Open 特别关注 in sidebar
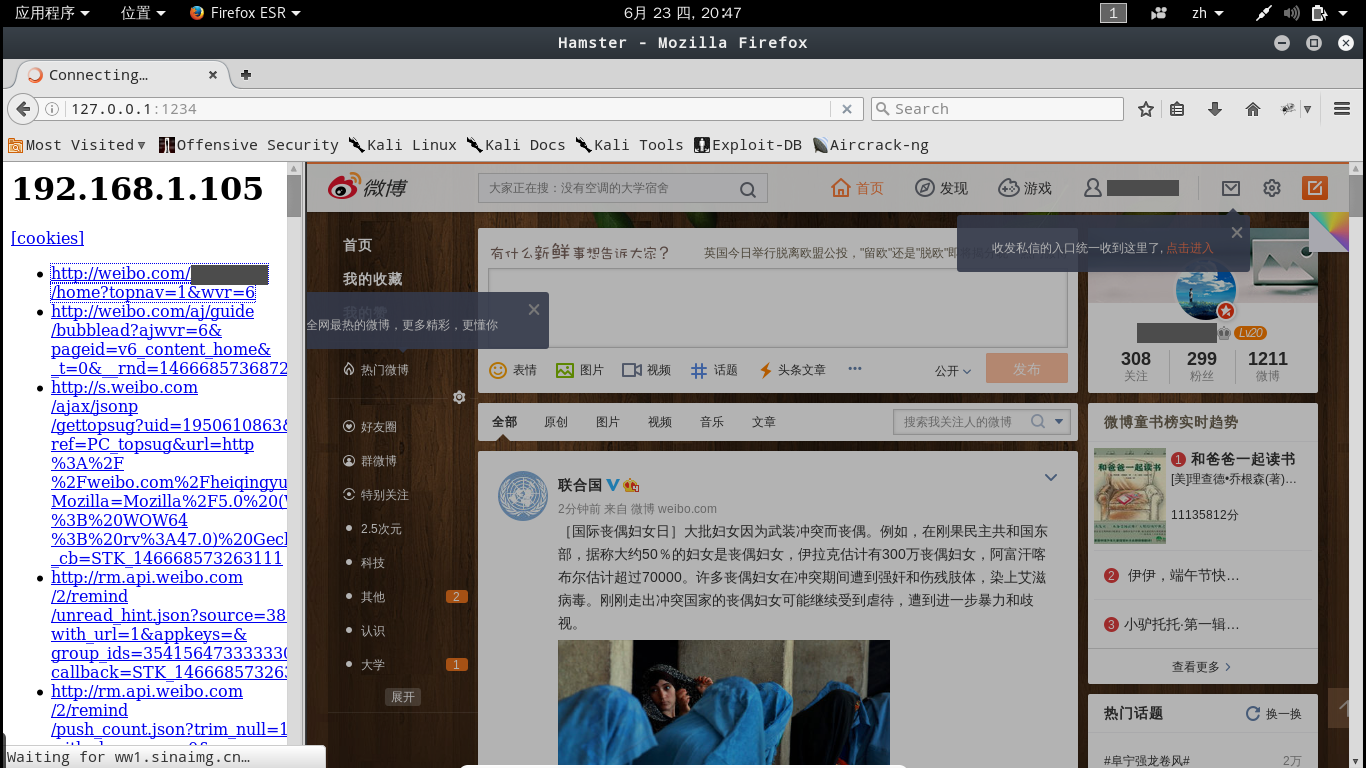This screenshot has width=1366, height=768. point(376,495)
